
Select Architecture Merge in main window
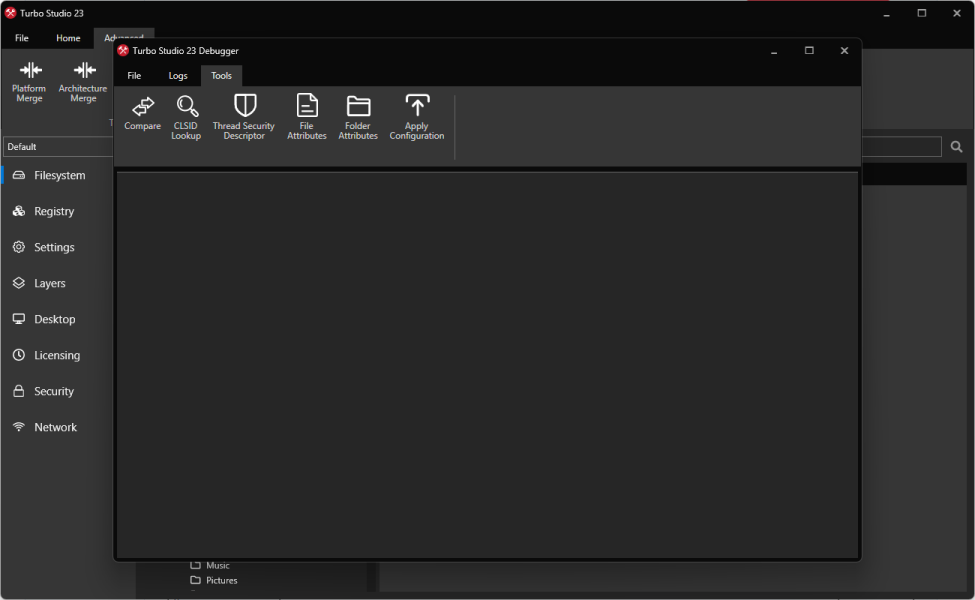pyautogui.click(x=83, y=82)
